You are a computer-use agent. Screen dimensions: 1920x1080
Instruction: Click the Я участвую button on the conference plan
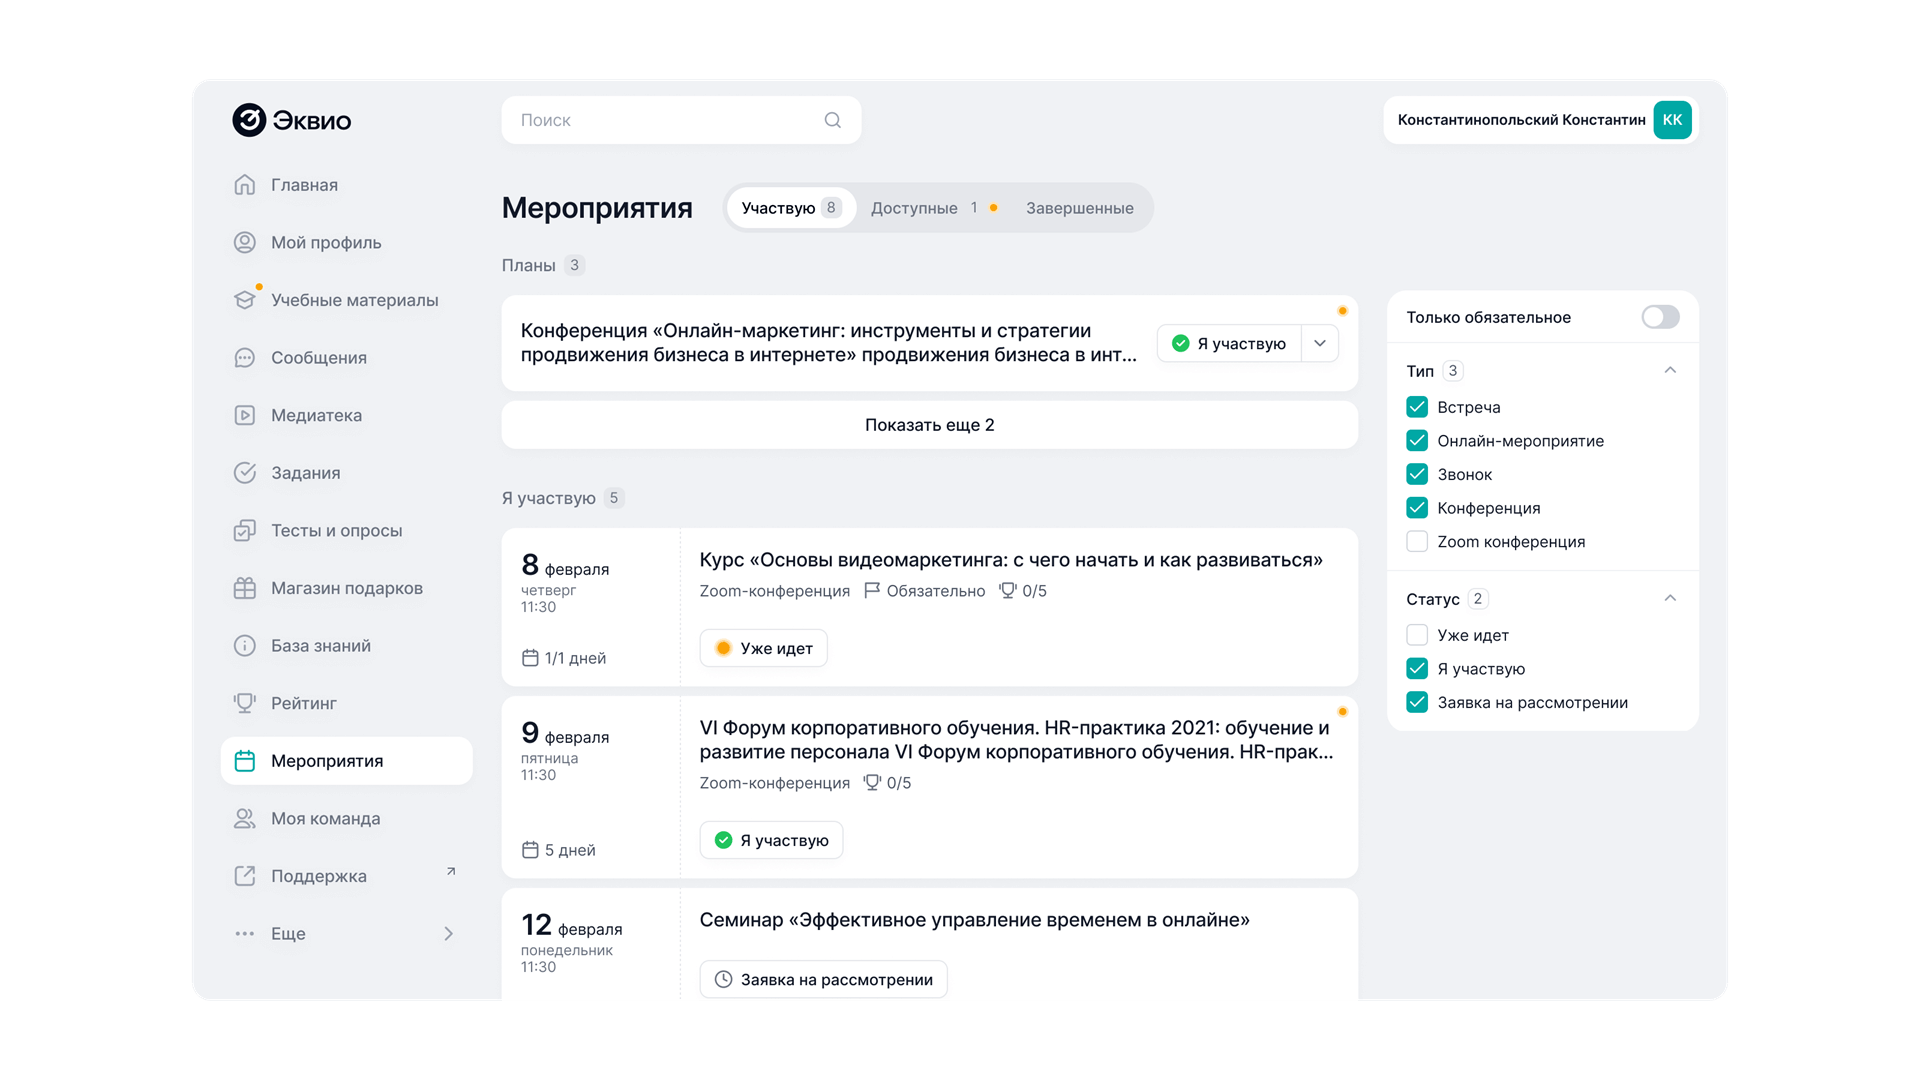coord(1229,343)
